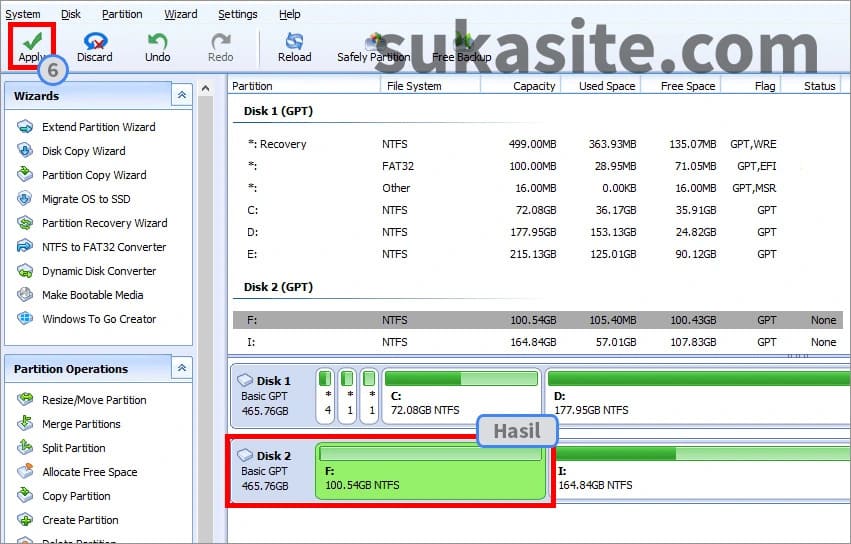Sort by File System column header
The image size is (851, 544).
430,86
